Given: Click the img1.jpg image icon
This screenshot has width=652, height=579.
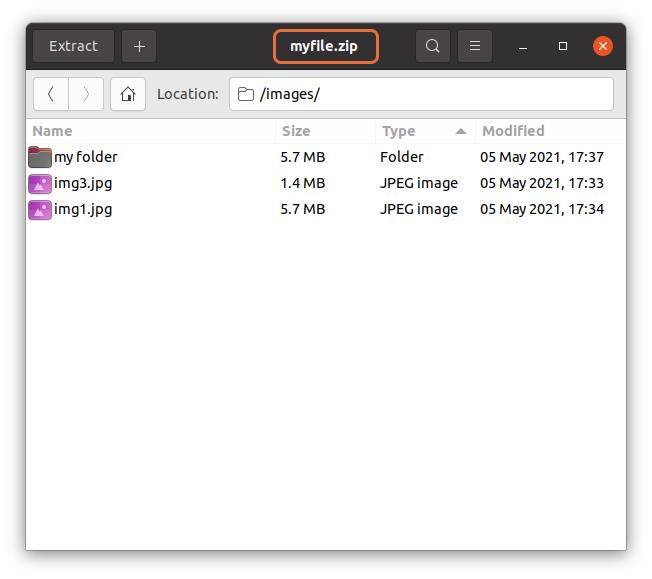Looking at the screenshot, I should [x=40, y=209].
